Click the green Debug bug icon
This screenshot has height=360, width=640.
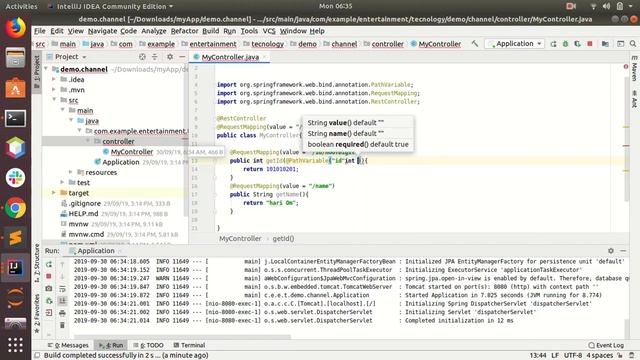coord(565,44)
